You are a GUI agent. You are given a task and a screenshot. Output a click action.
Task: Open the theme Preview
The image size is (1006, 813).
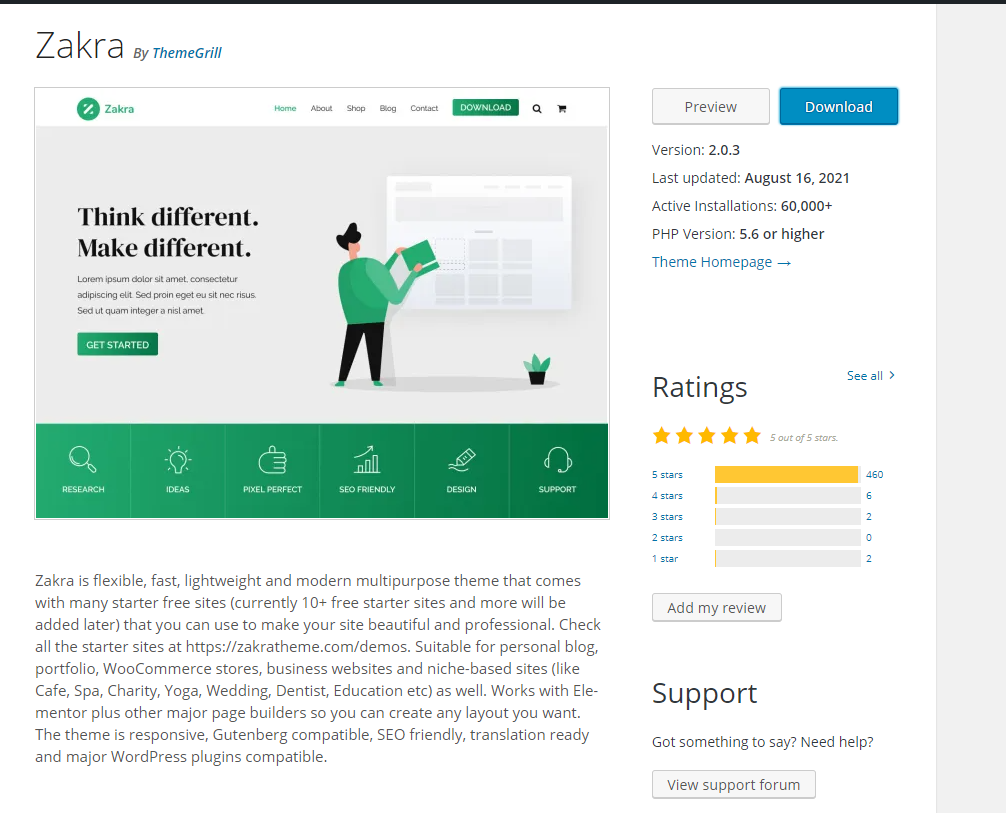[710, 107]
